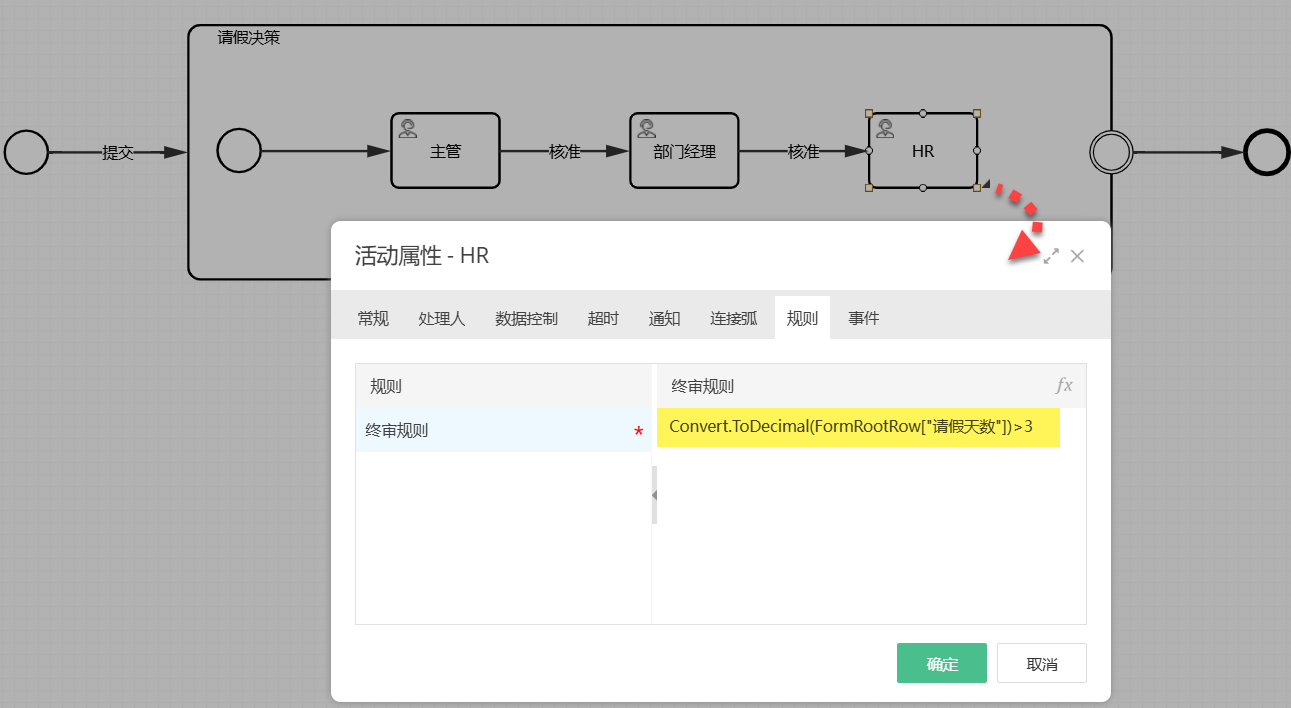Click the process start event circle

26,152
